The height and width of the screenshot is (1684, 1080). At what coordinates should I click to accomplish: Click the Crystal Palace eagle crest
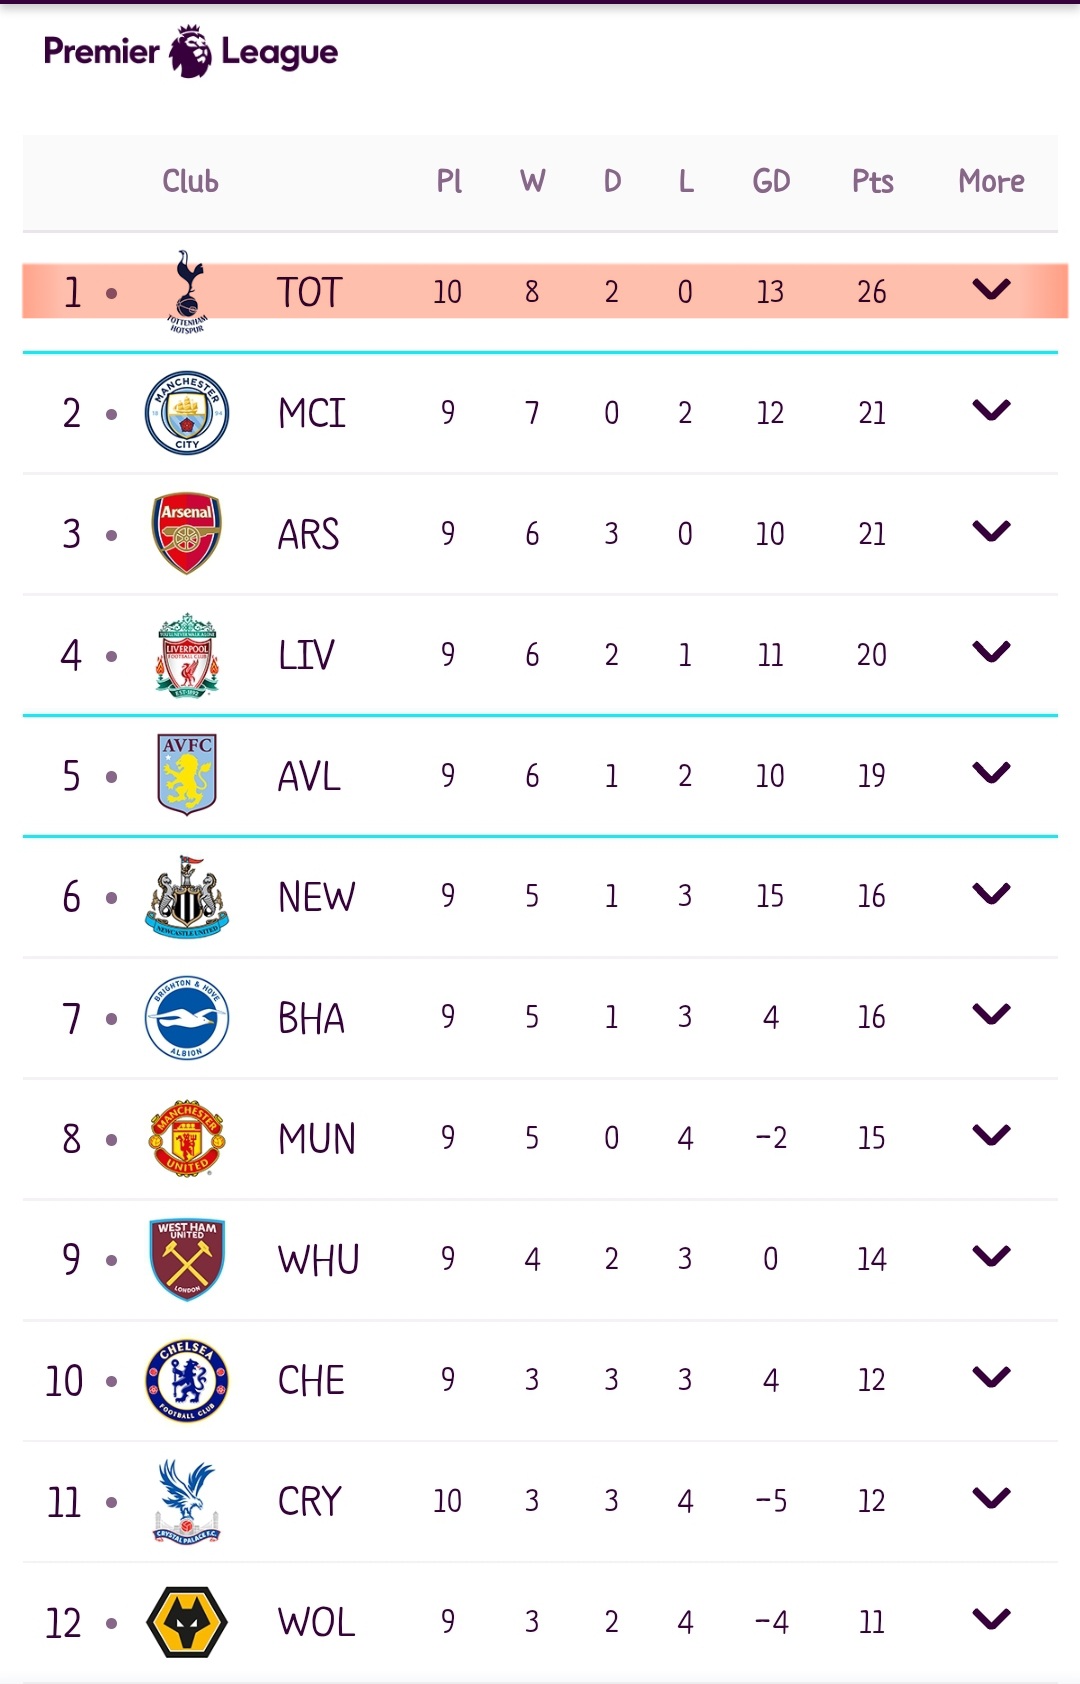187,1501
